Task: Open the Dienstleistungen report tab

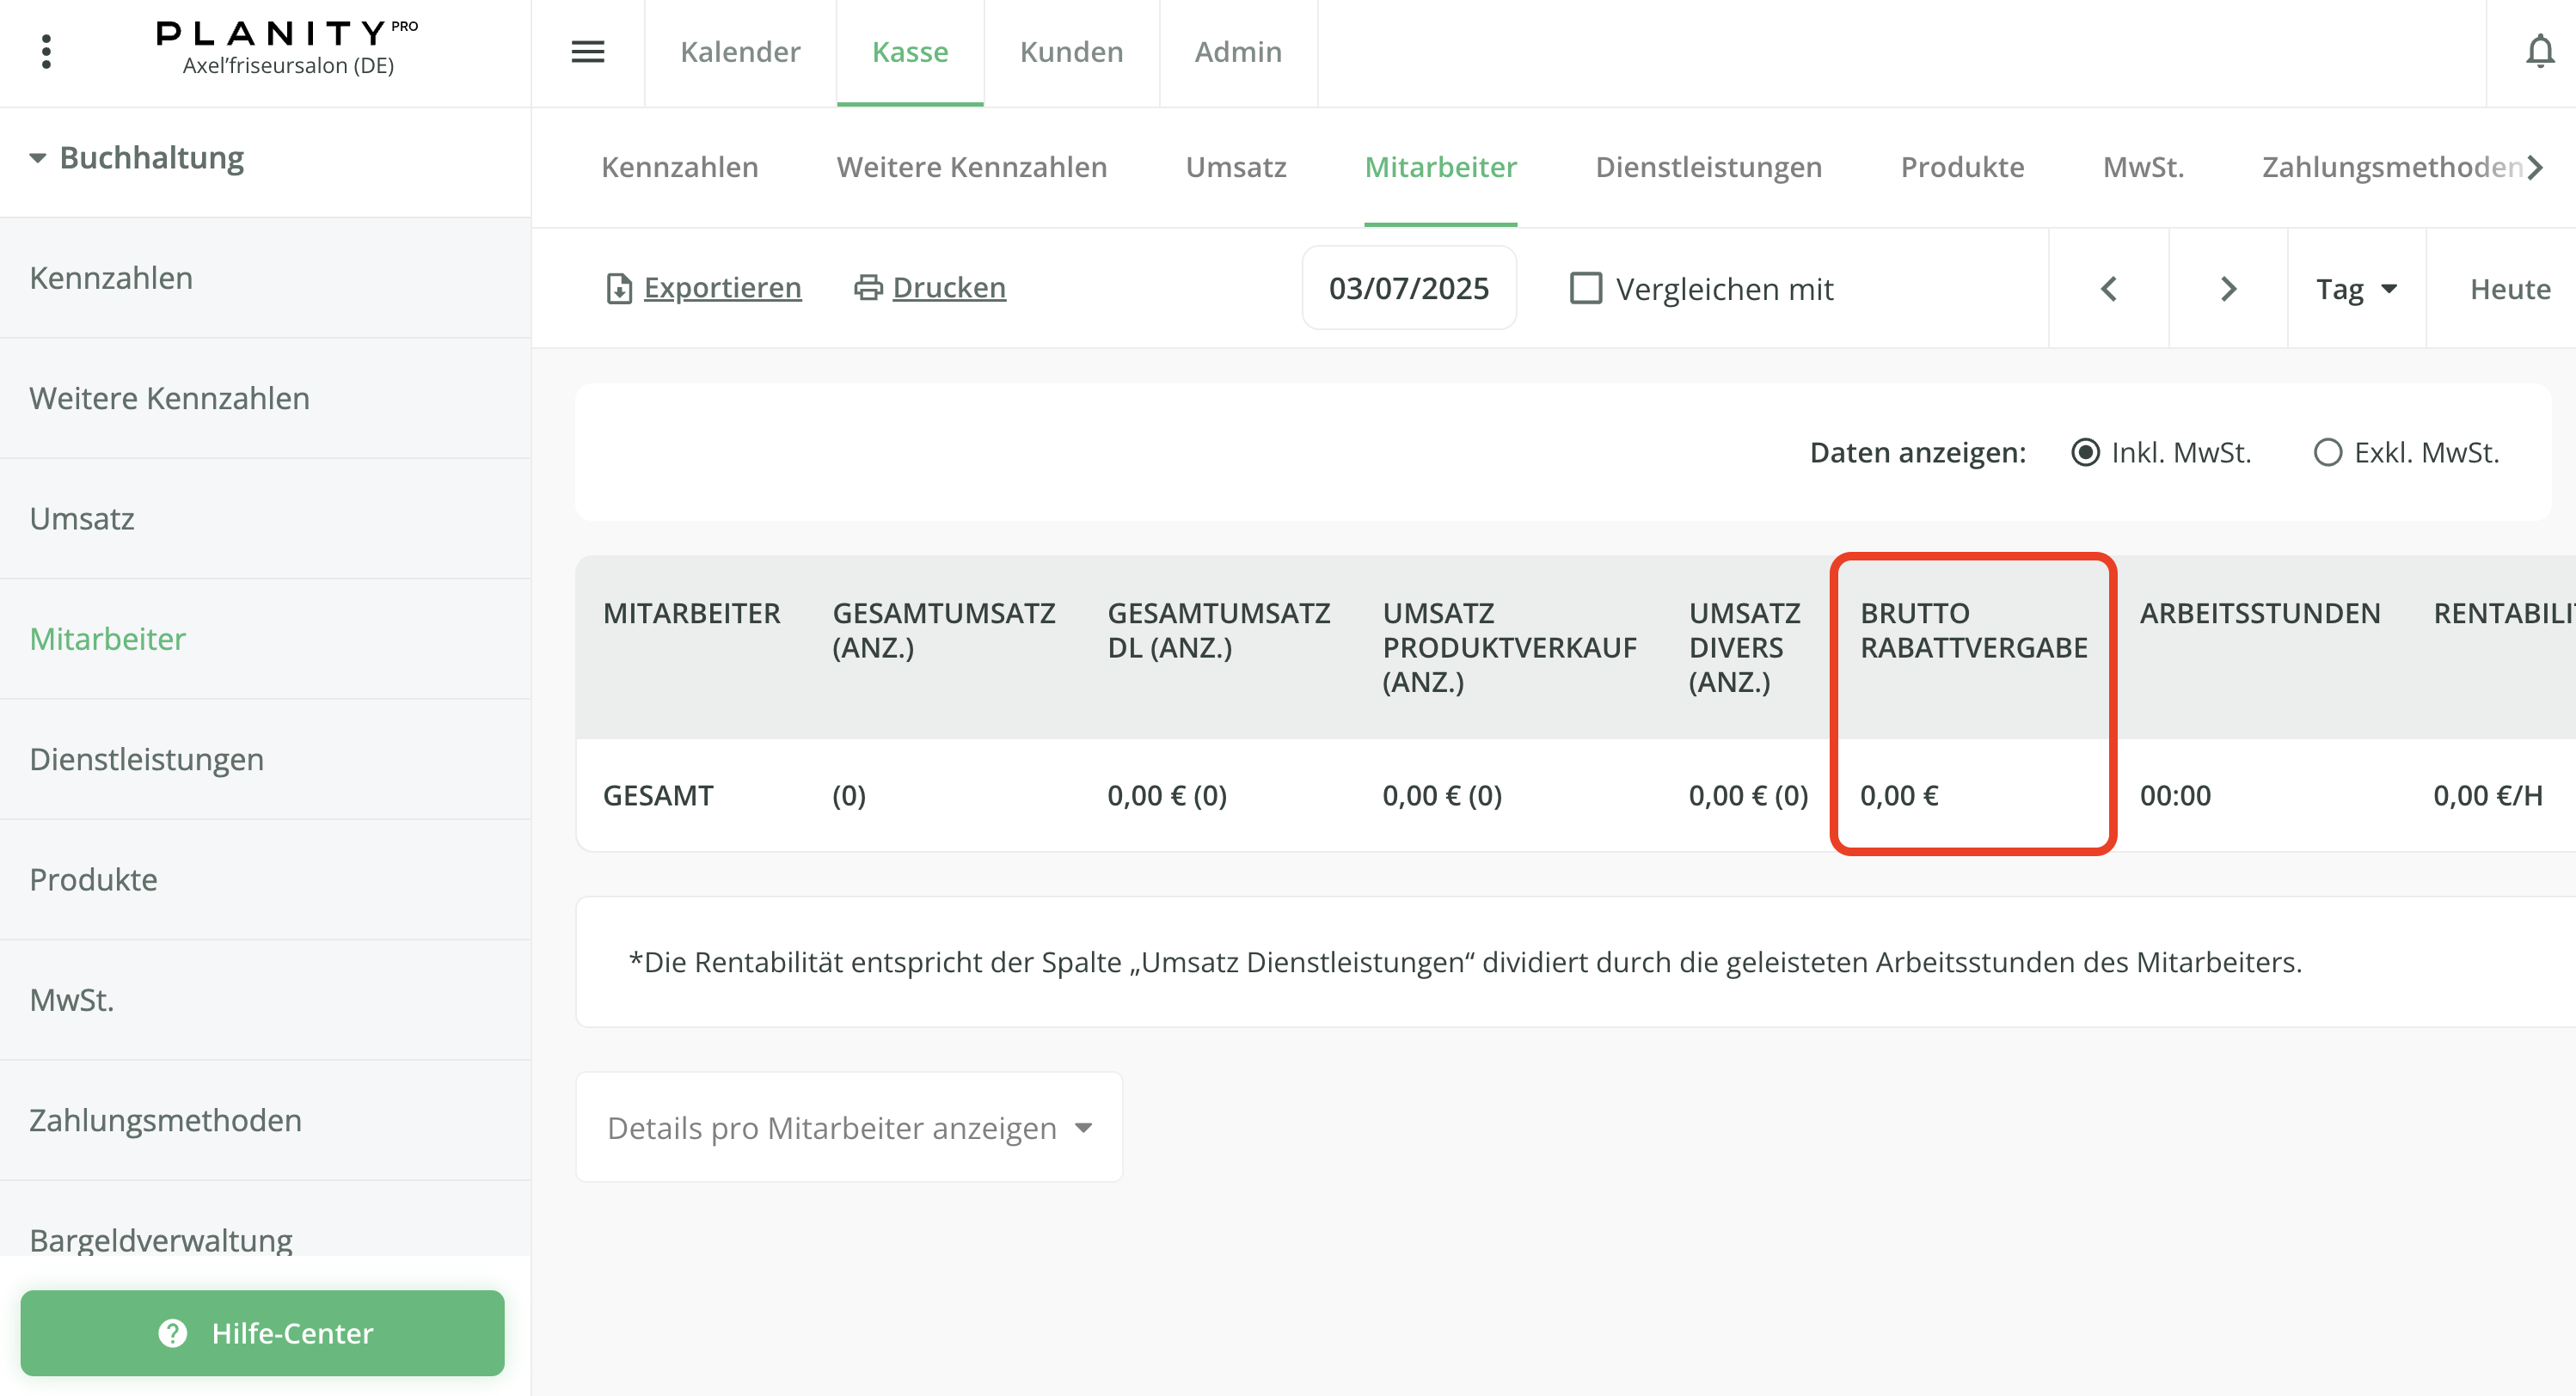Action: coord(1708,167)
